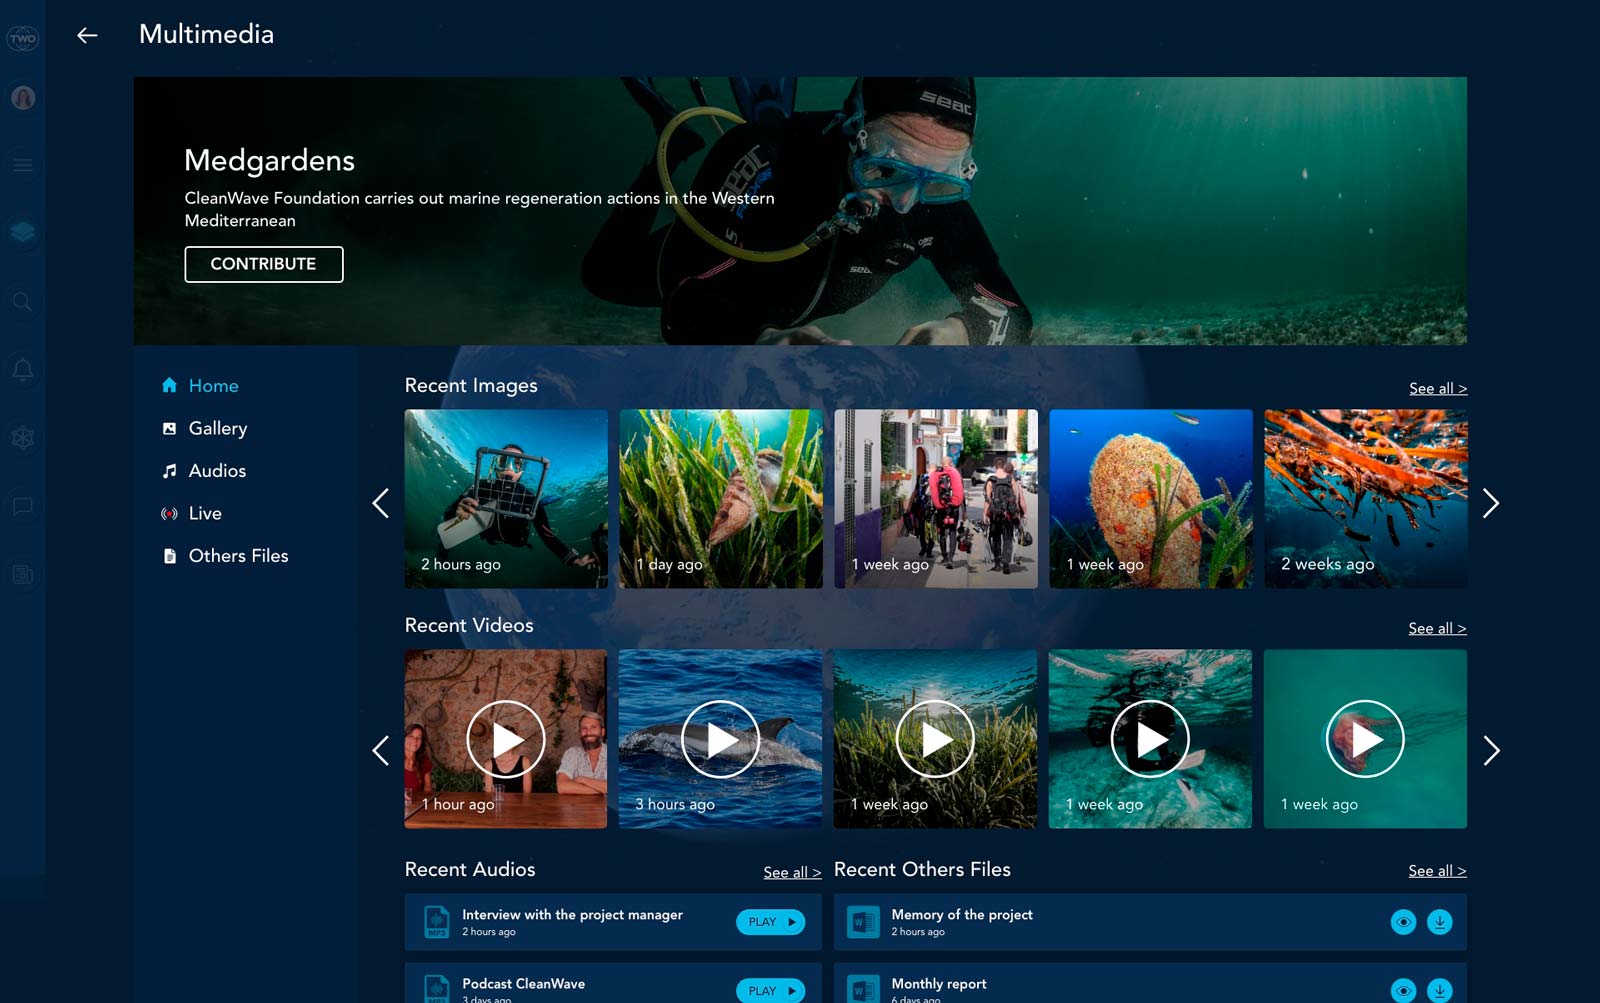Download Memory of the project file
This screenshot has width=1600, height=1003.
point(1440,922)
